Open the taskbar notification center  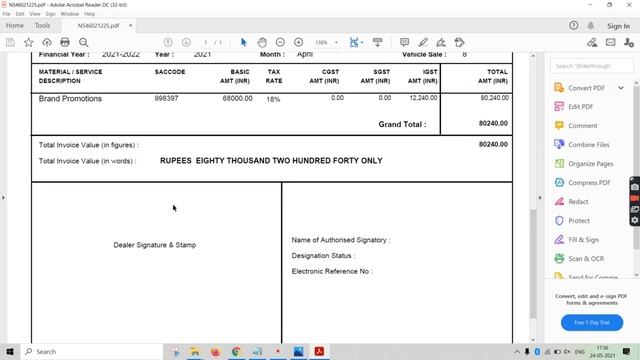click(x=627, y=351)
